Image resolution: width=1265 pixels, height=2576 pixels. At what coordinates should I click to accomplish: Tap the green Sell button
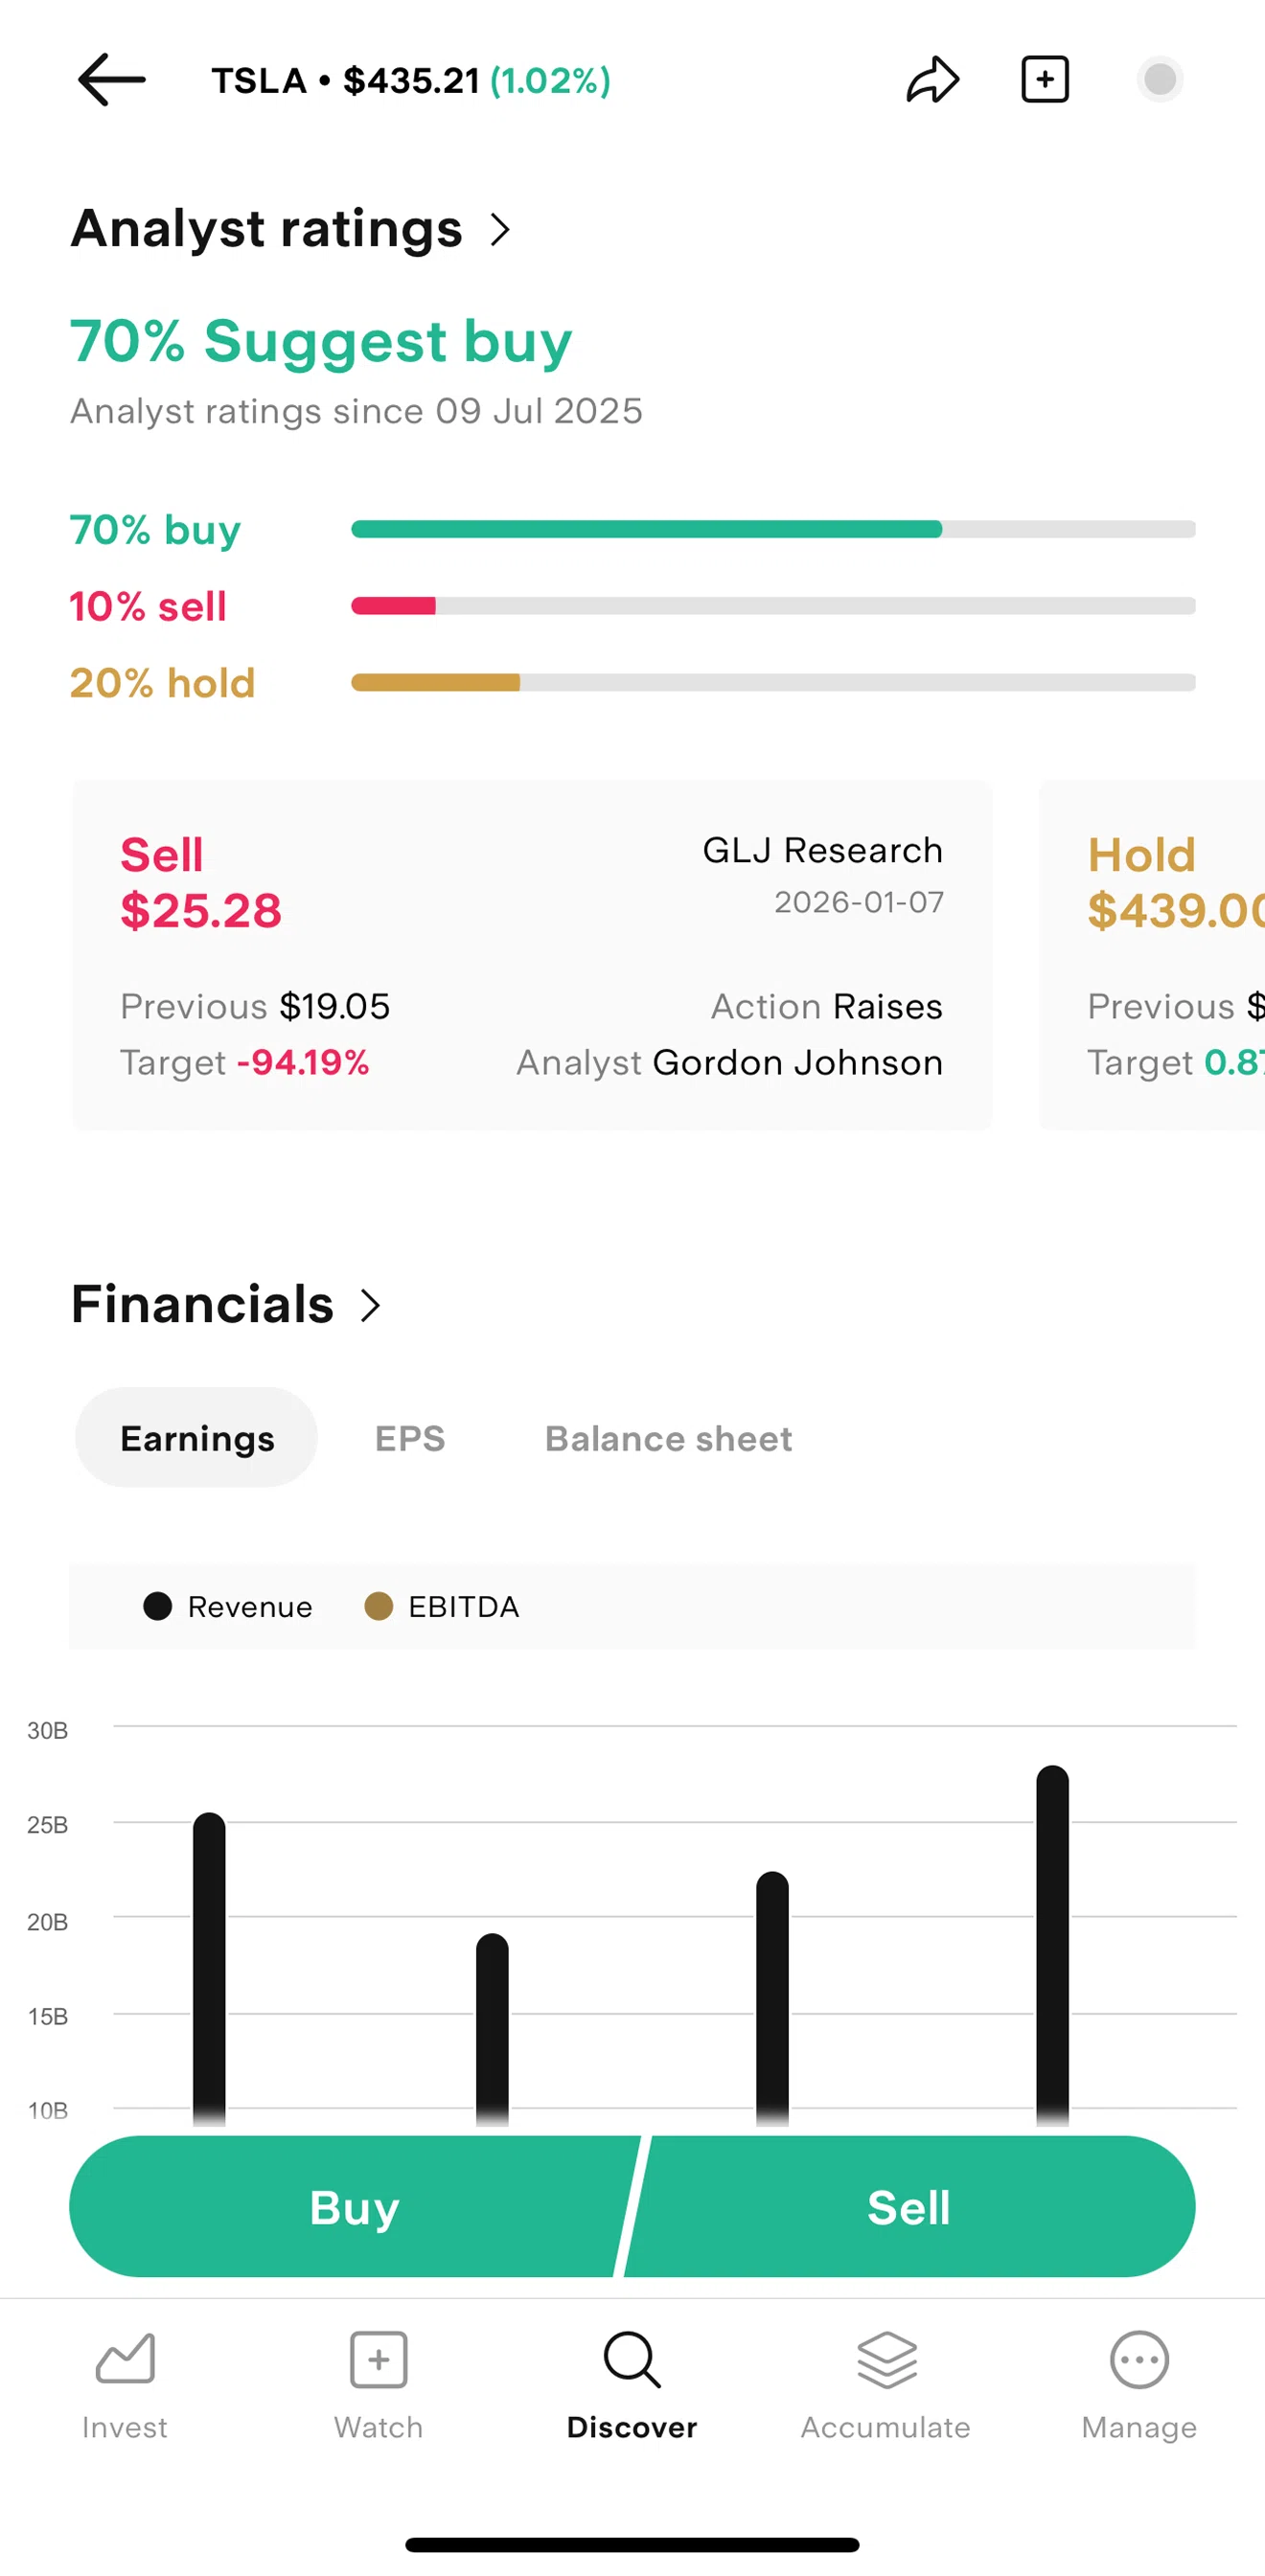[909, 2206]
